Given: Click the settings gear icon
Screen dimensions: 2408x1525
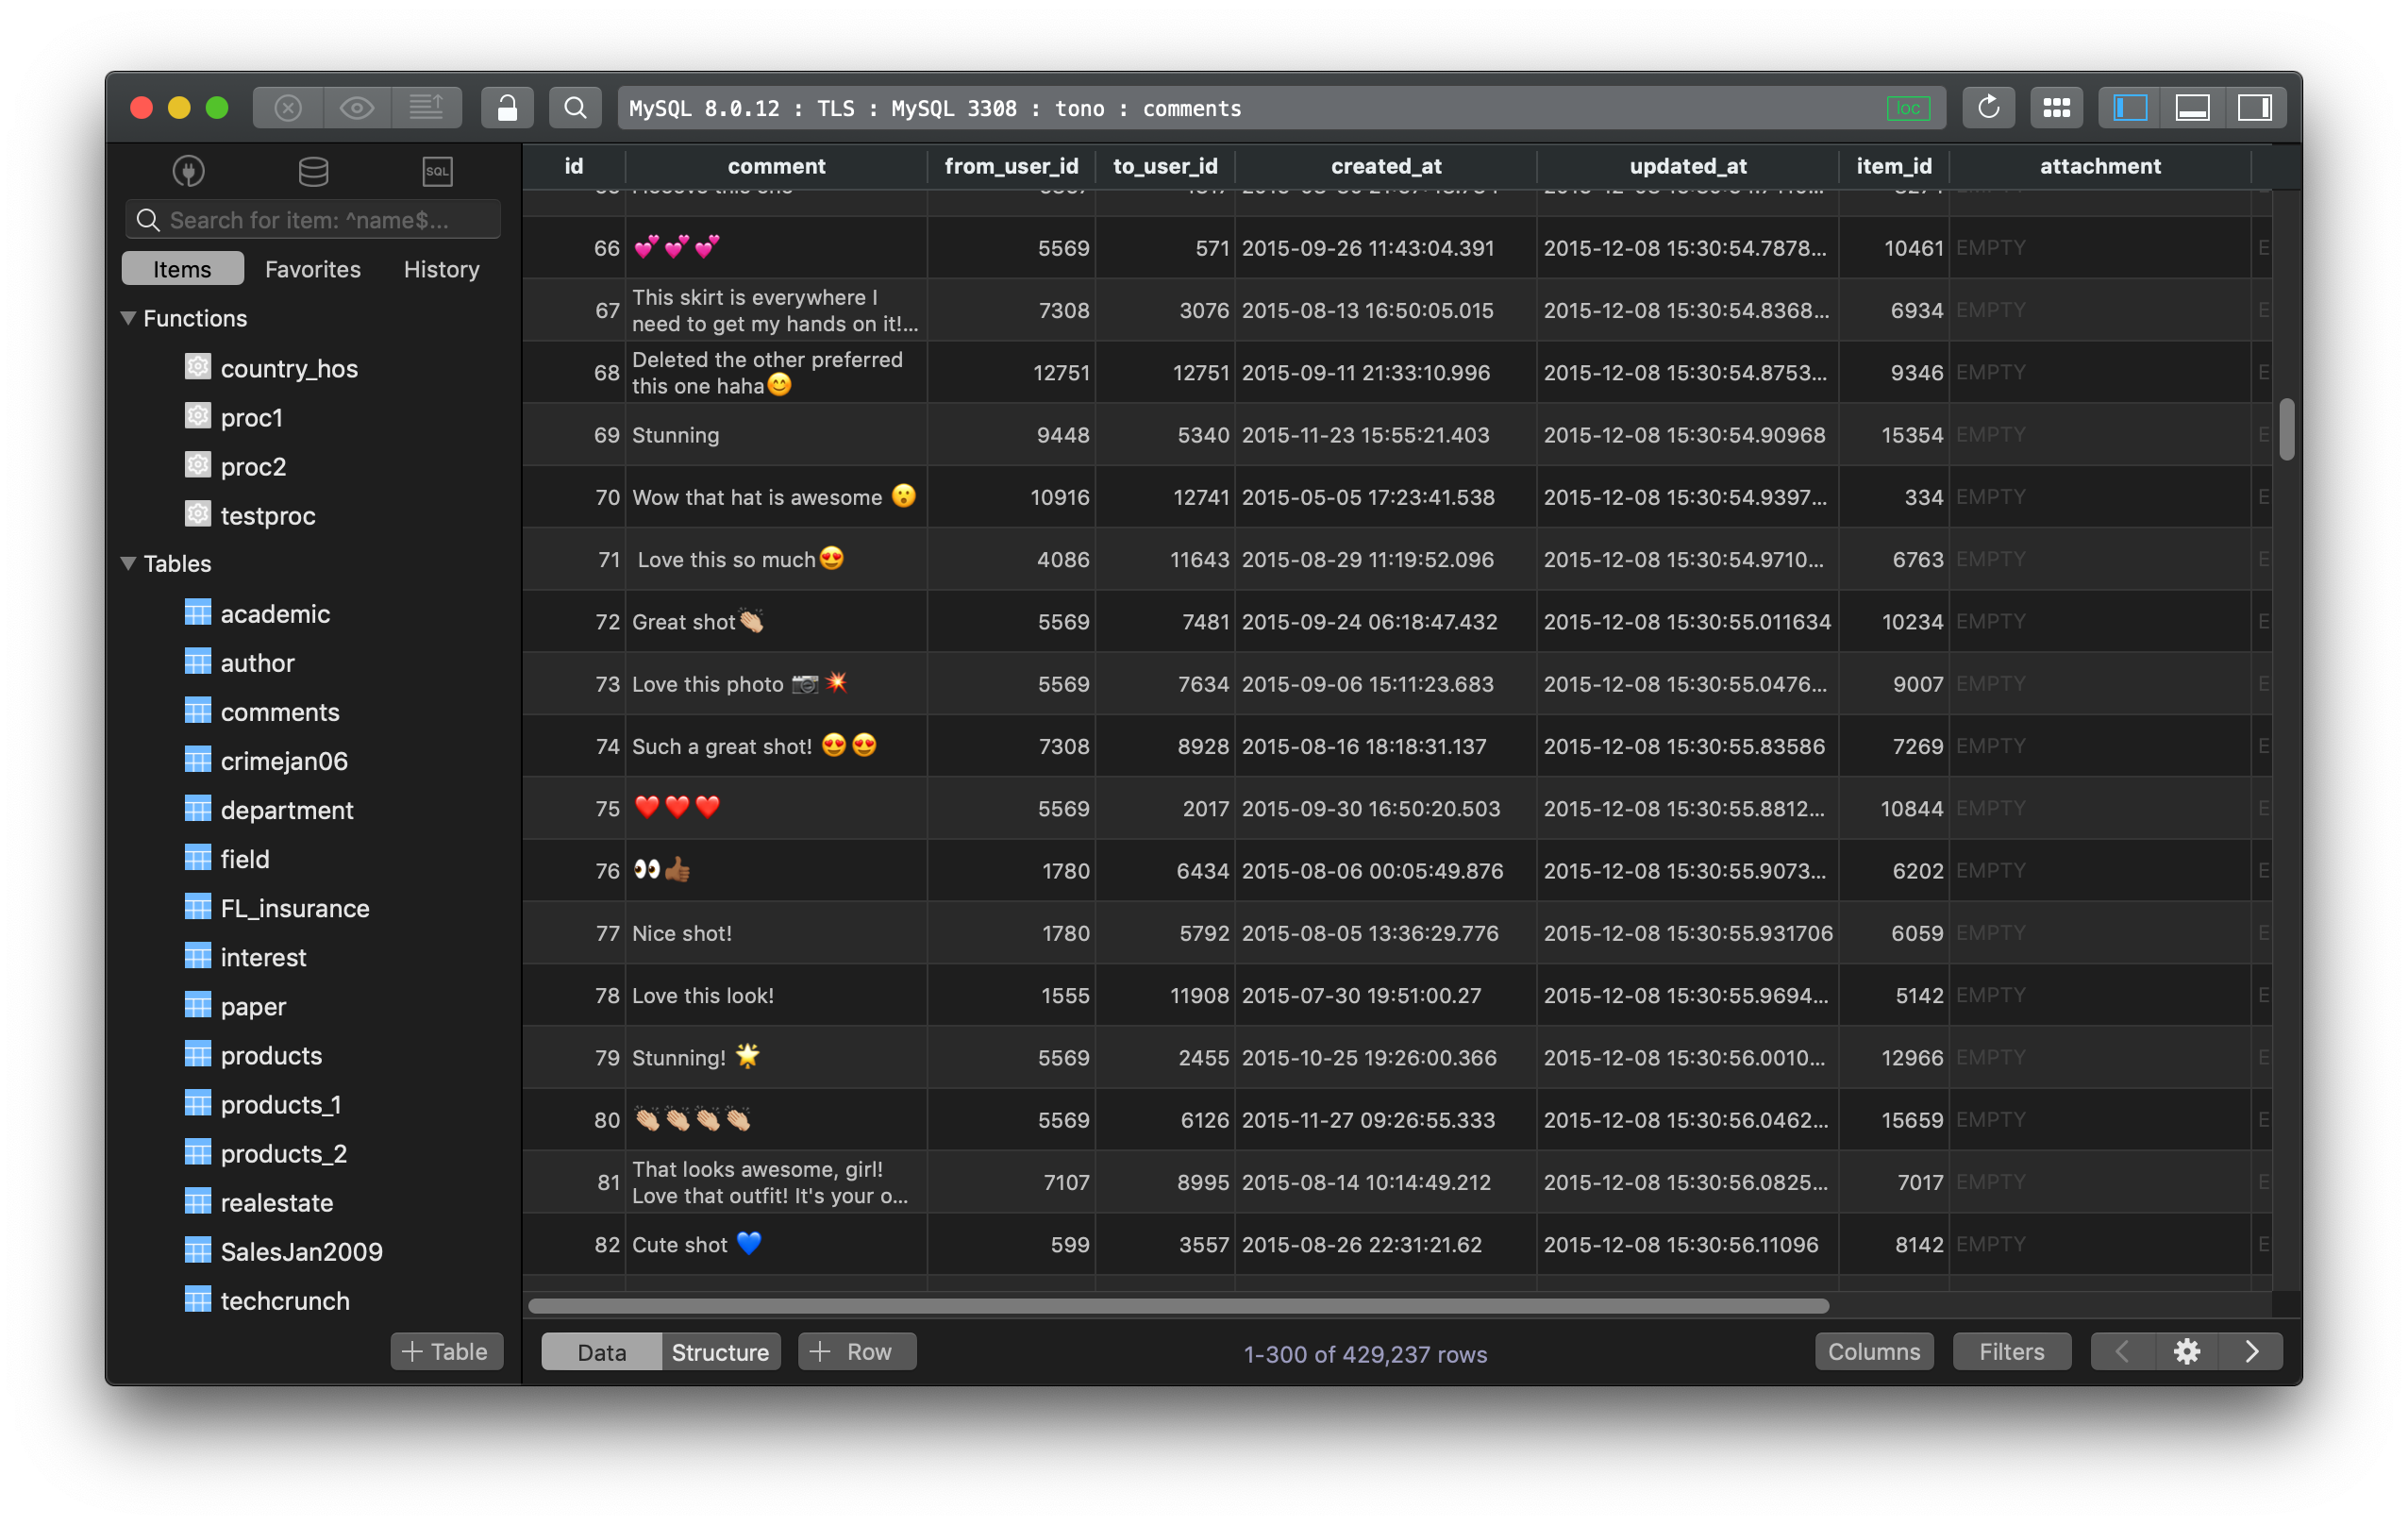Looking at the screenshot, I should [x=2187, y=1351].
